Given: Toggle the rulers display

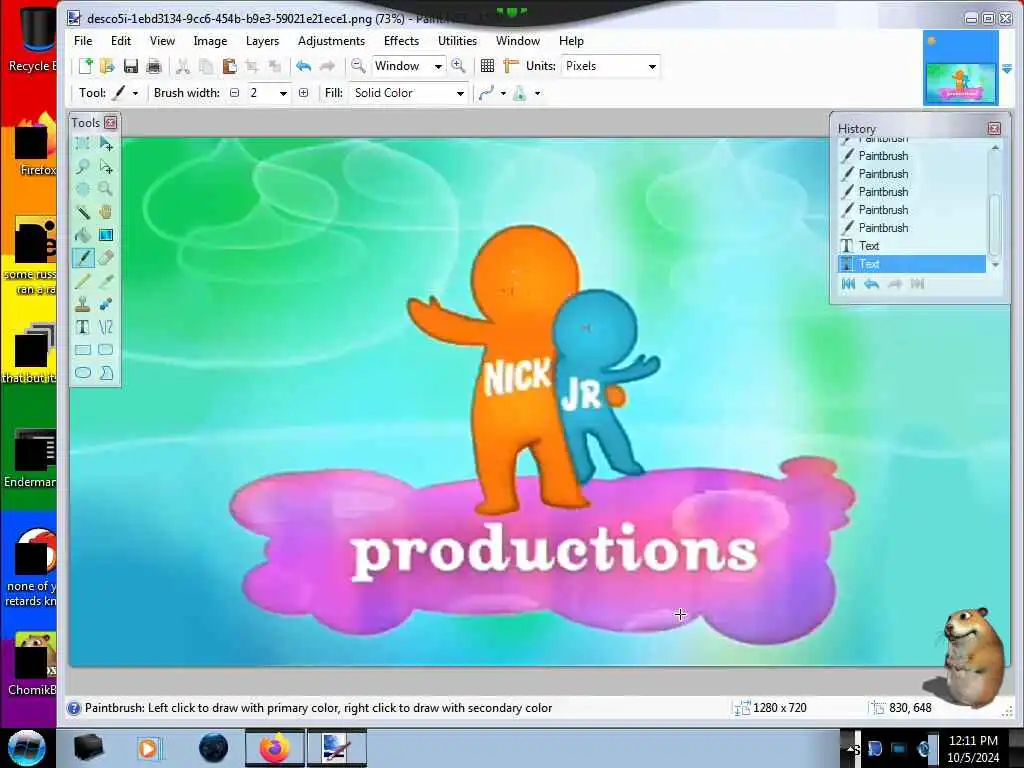Looking at the screenshot, I should 511,66.
